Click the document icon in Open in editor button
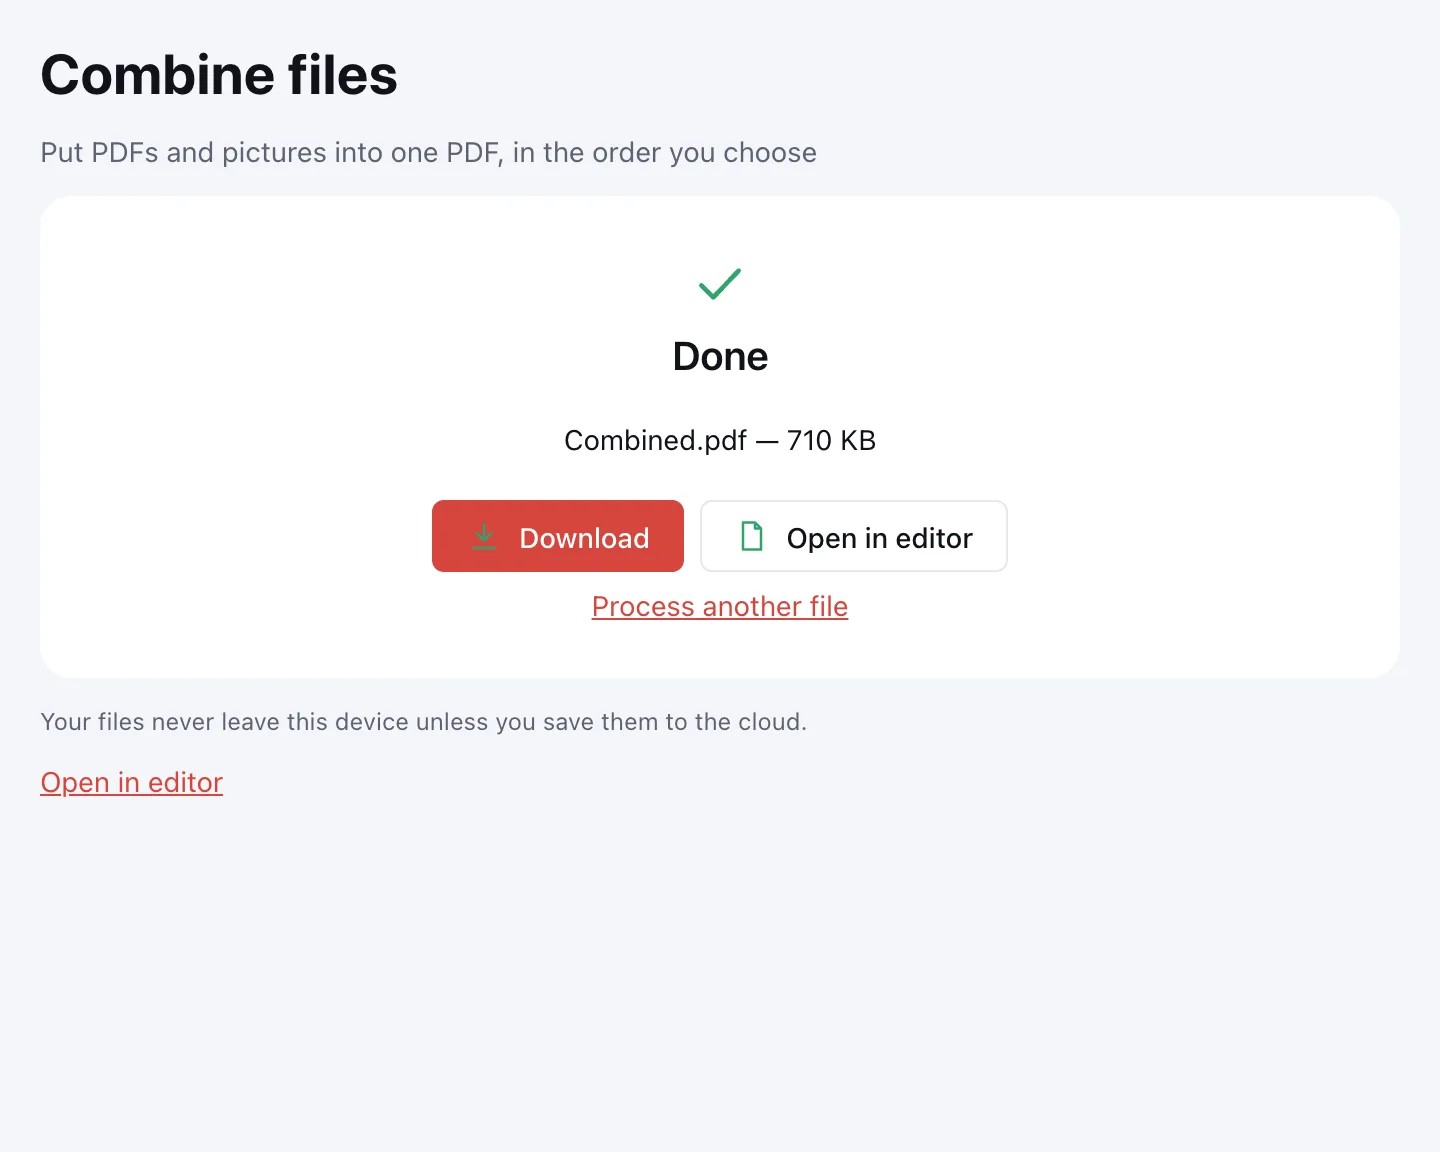 pyautogui.click(x=752, y=537)
